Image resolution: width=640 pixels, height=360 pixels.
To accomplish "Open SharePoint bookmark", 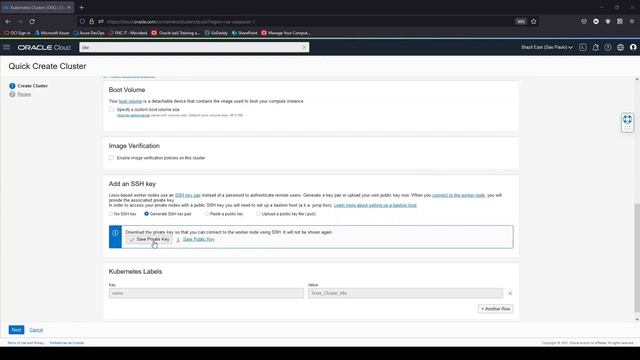I will pyautogui.click(x=244, y=33).
